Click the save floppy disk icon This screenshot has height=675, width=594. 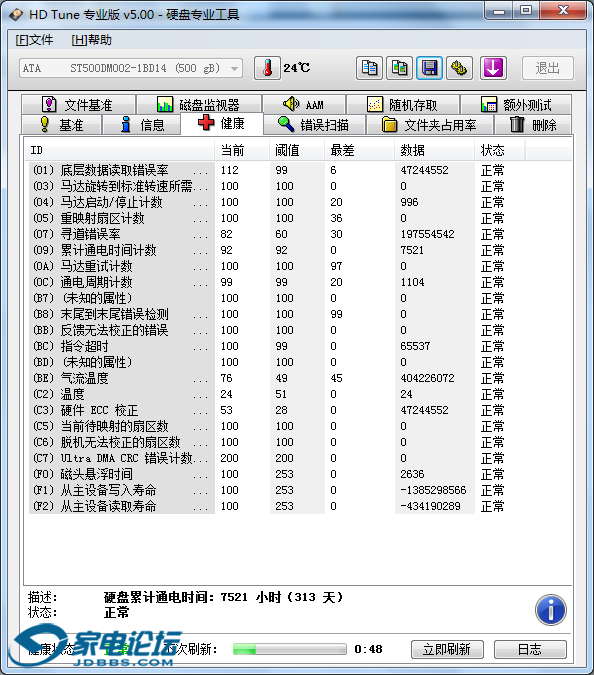[x=429, y=68]
